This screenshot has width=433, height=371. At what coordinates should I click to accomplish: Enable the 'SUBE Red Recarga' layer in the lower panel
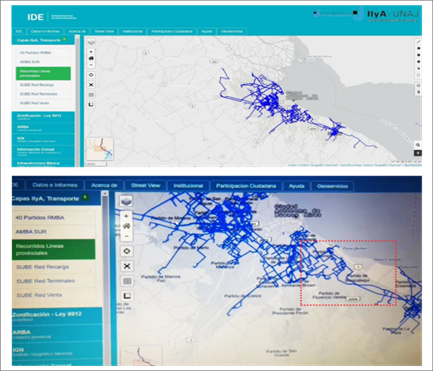[x=54, y=267]
